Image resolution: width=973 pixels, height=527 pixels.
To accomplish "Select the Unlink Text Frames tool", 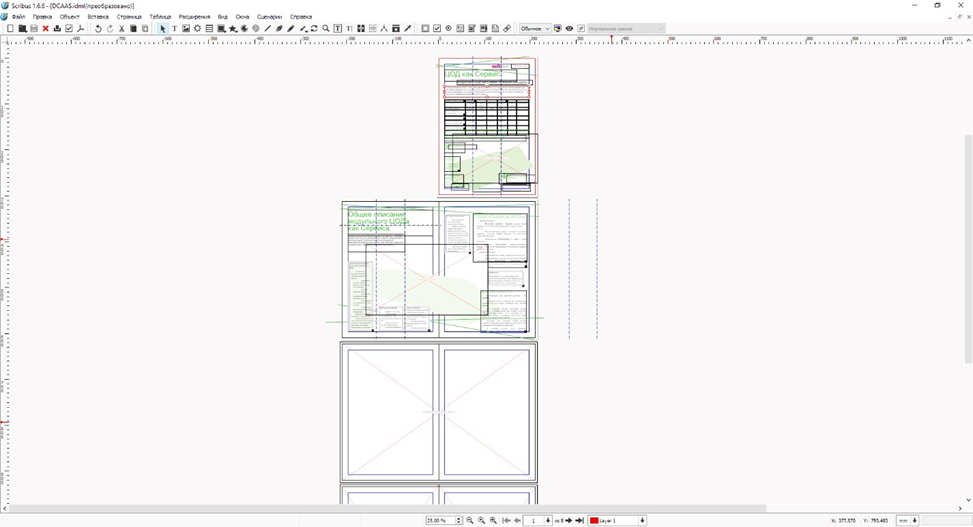I will pos(372,29).
